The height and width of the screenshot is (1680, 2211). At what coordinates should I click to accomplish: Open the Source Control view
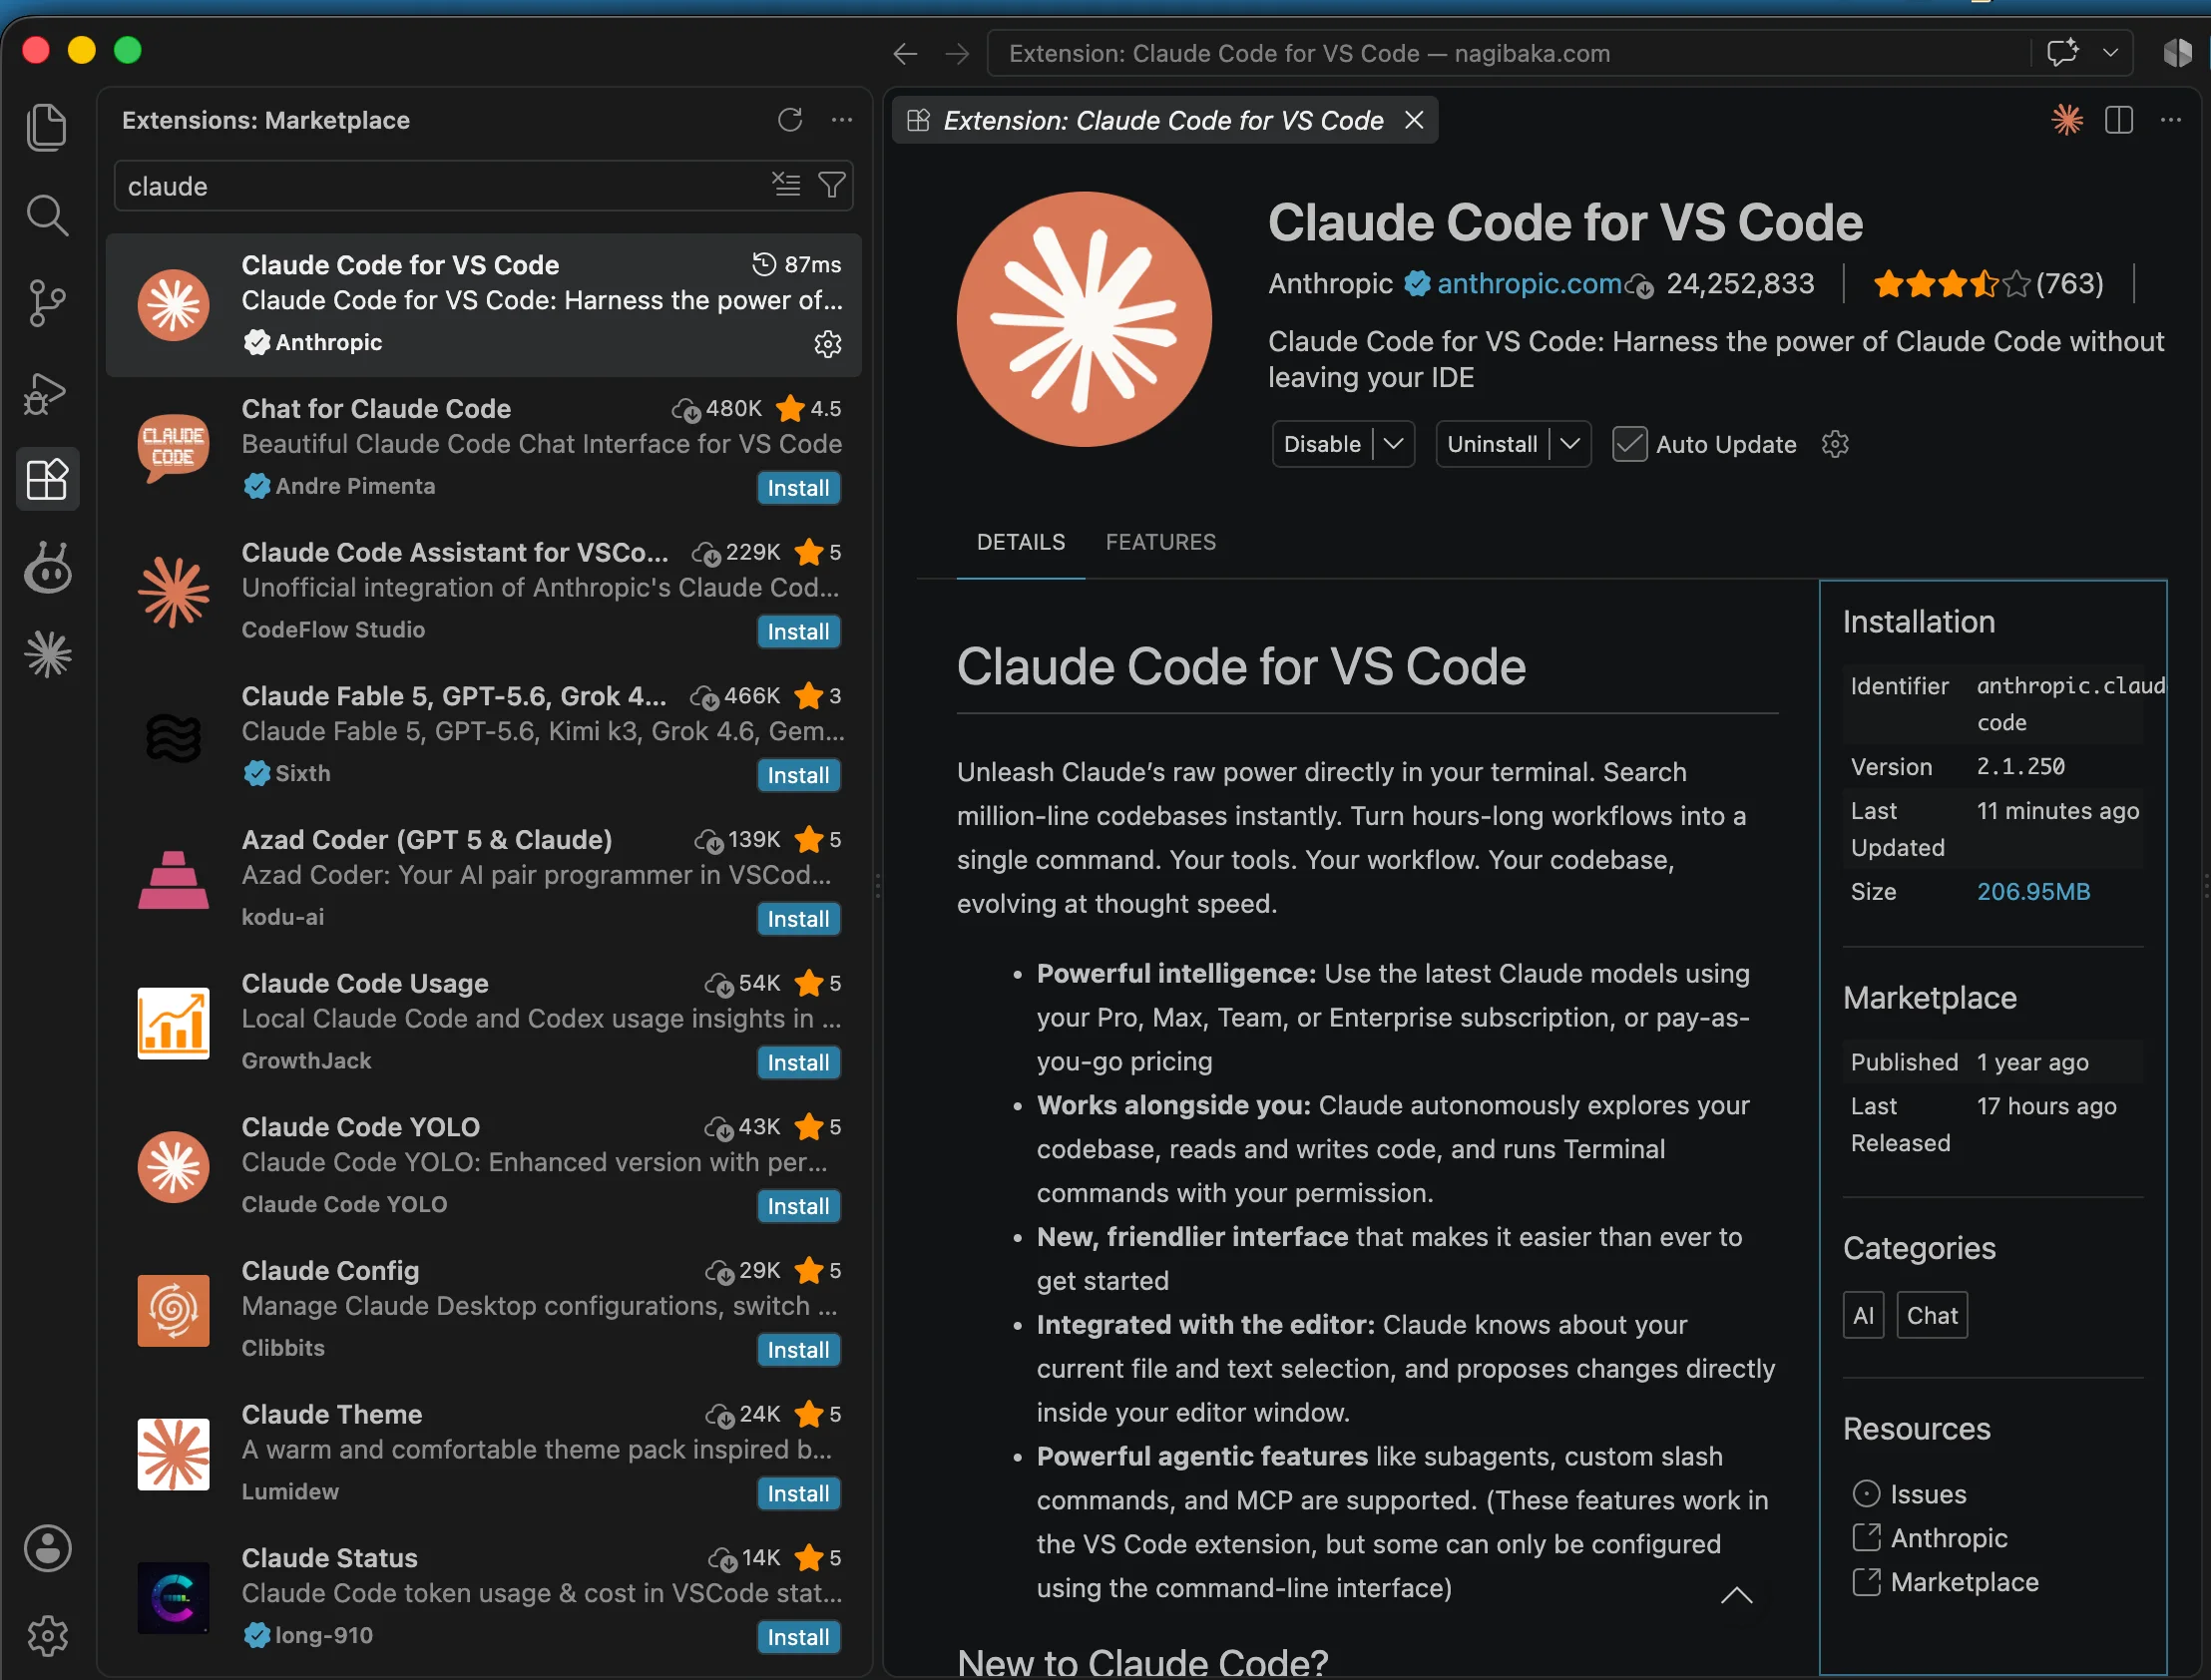click(47, 302)
